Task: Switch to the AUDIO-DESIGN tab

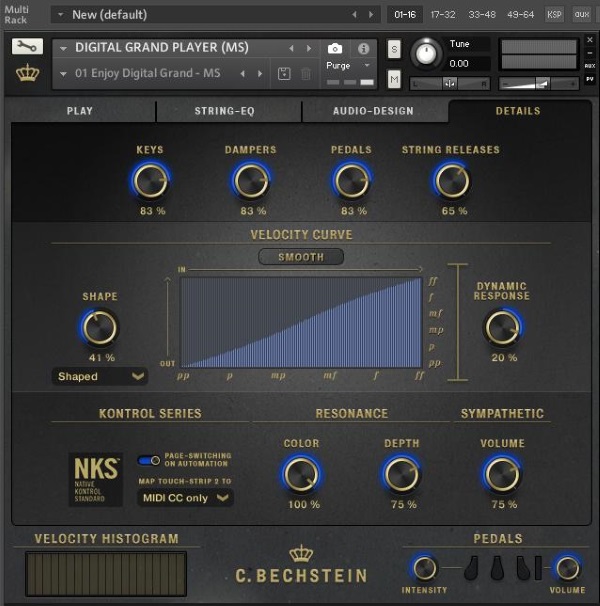Action: (x=373, y=111)
